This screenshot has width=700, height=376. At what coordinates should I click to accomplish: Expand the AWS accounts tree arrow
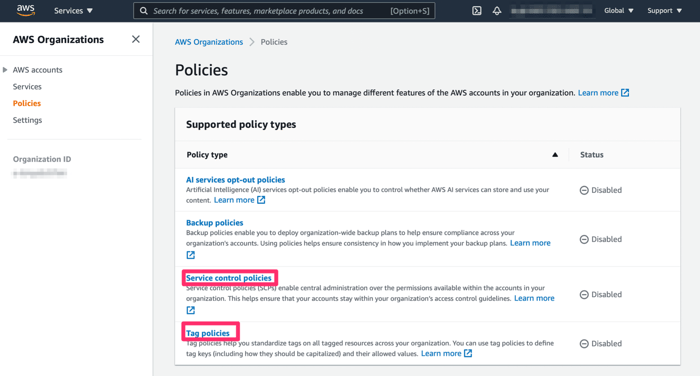click(x=5, y=70)
